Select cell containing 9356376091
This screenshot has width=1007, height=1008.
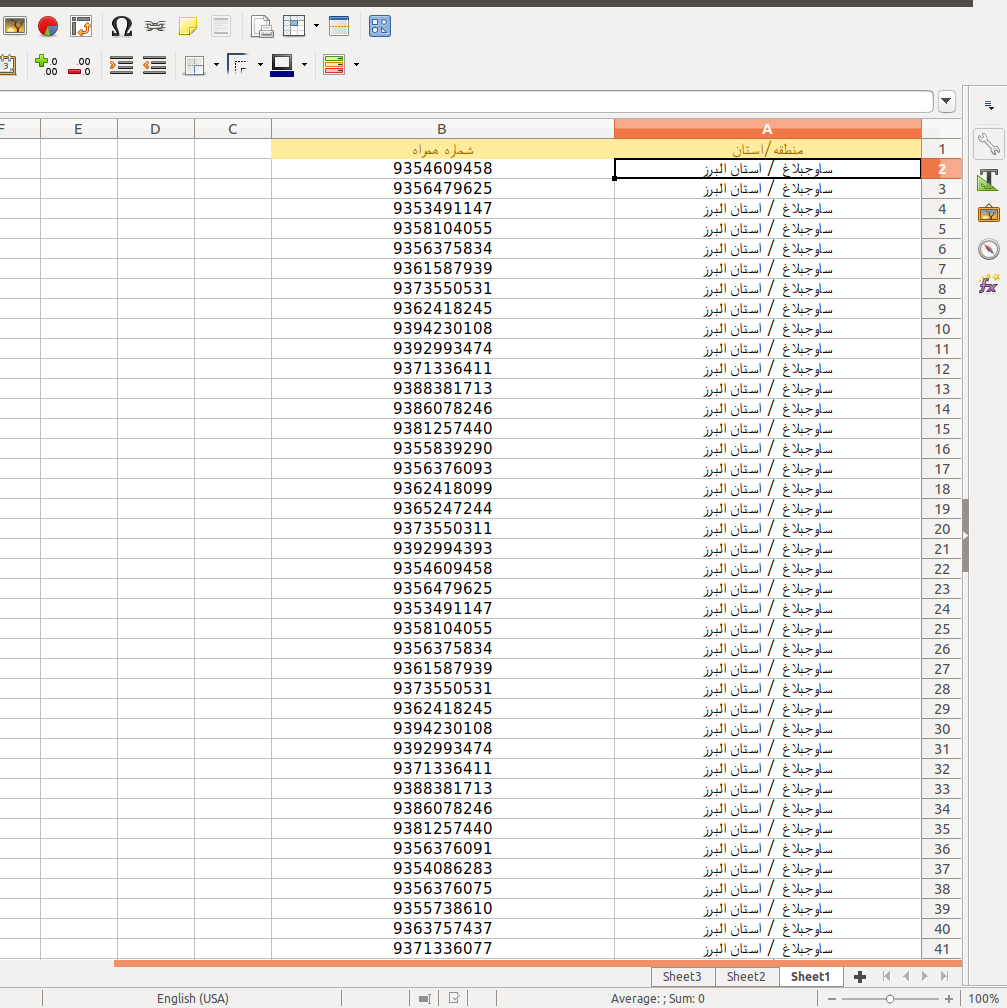coord(442,849)
